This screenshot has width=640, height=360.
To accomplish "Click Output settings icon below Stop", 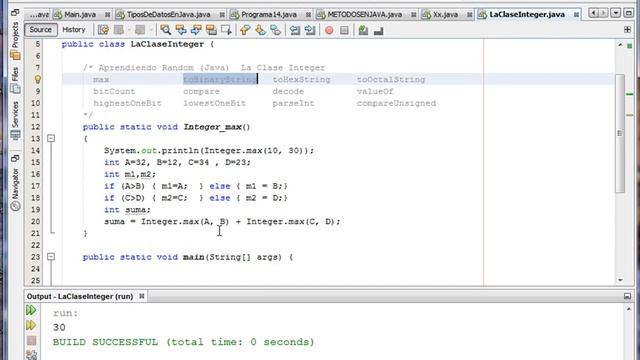I will tap(31, 354).
